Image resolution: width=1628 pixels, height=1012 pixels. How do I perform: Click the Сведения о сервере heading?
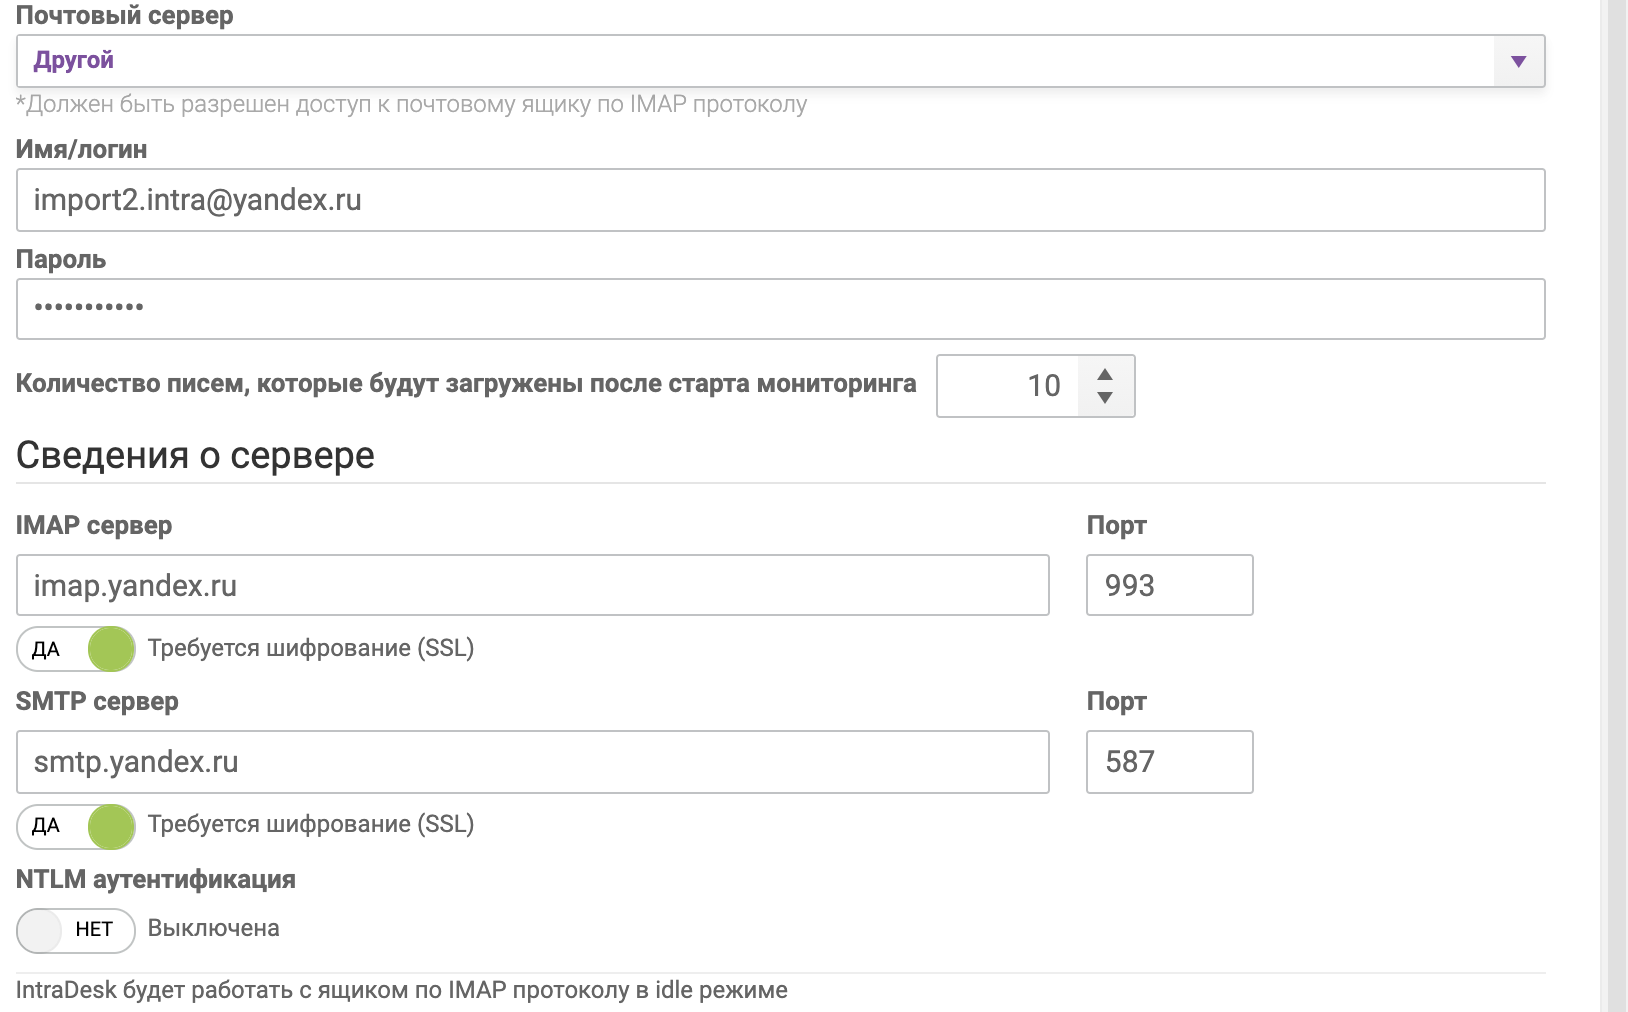point(195,455)
